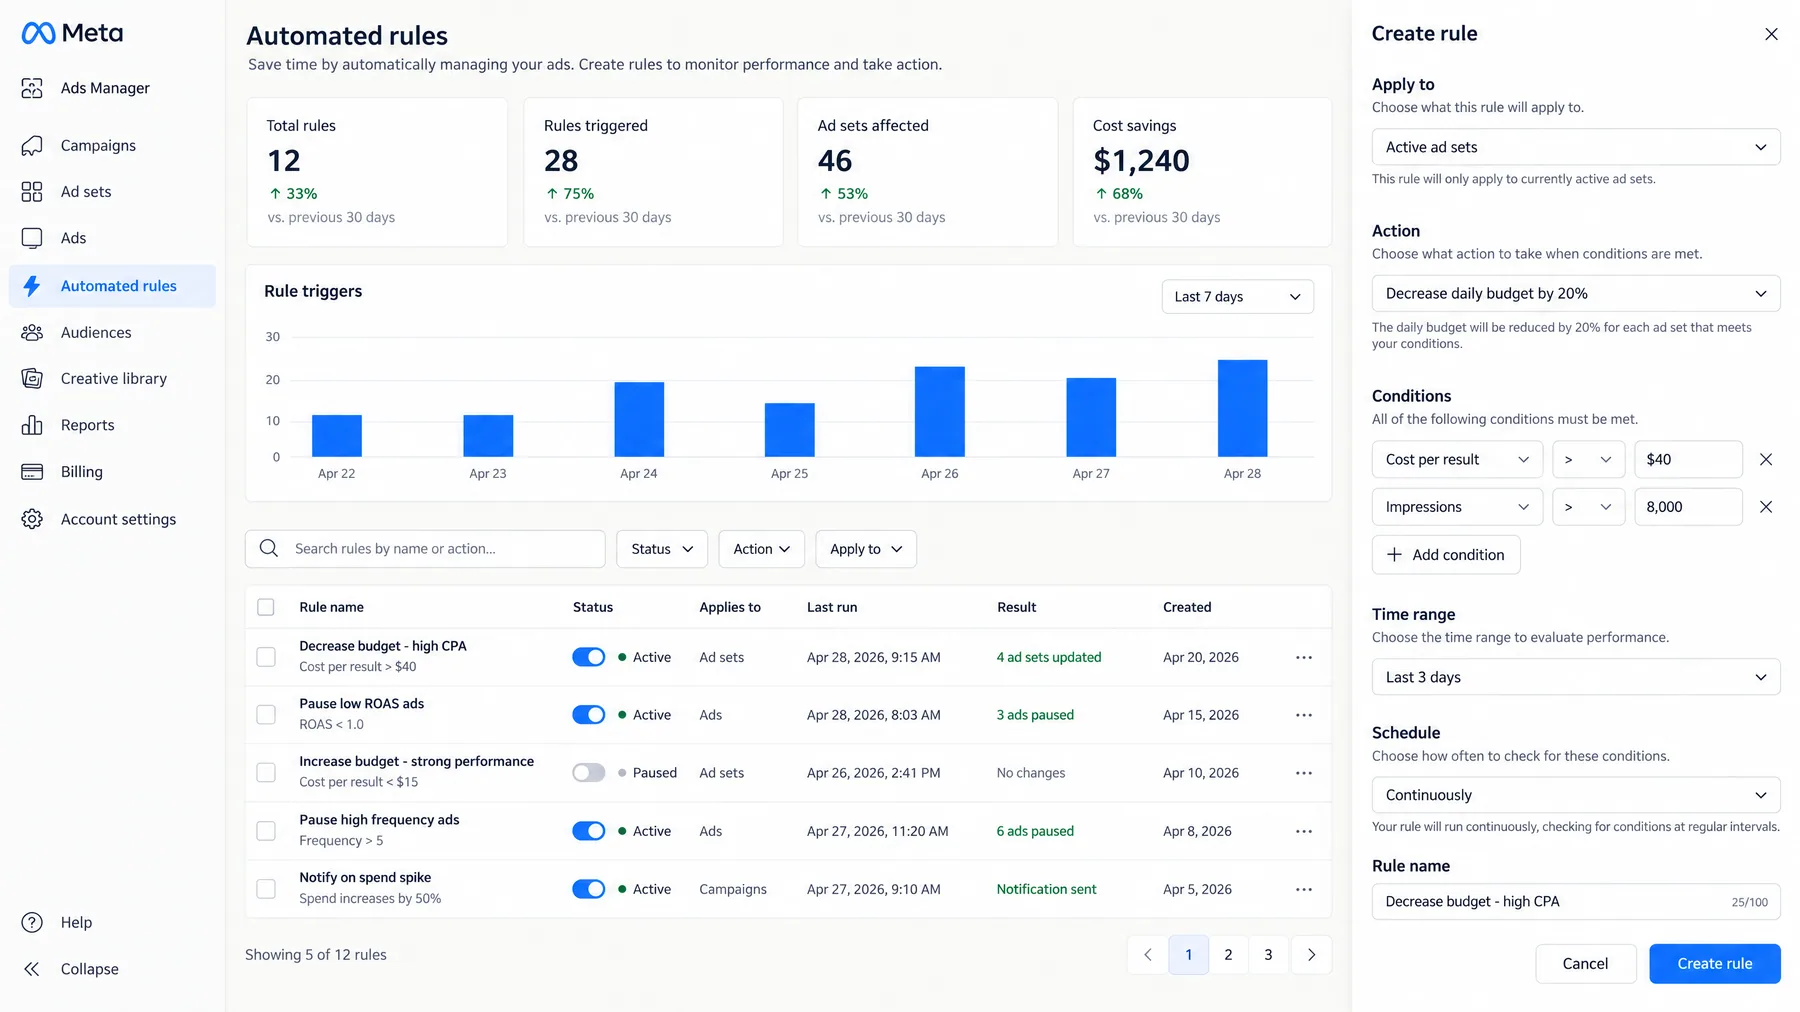Open the Billing card icon

click(x=32, y=471)
